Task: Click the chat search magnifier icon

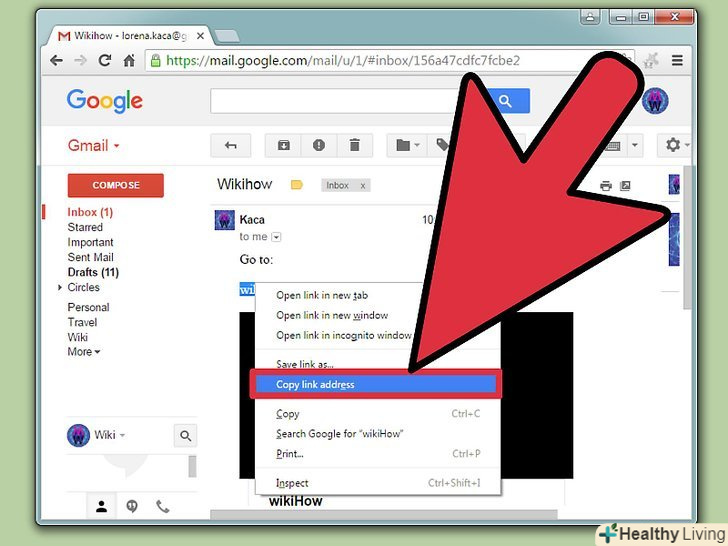Action: 185,436
